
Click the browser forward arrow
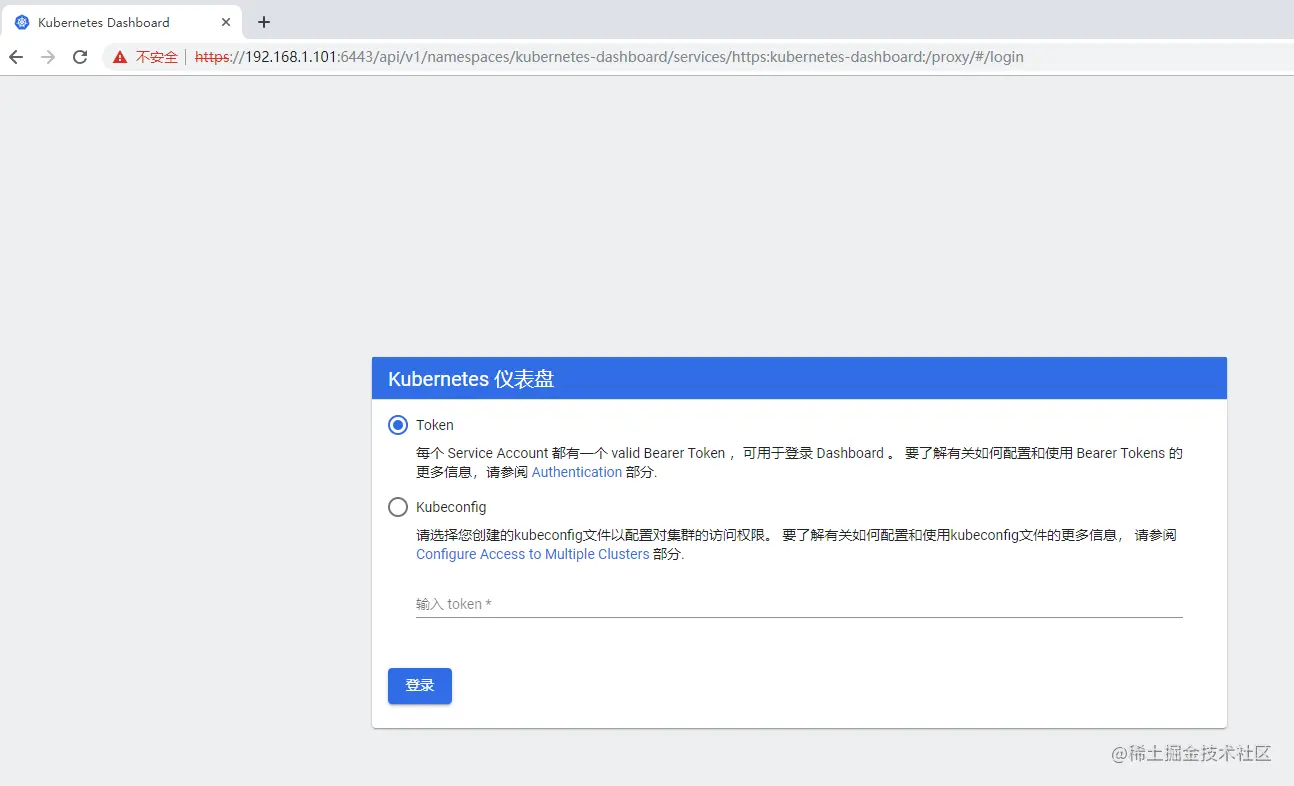(48, 57)
